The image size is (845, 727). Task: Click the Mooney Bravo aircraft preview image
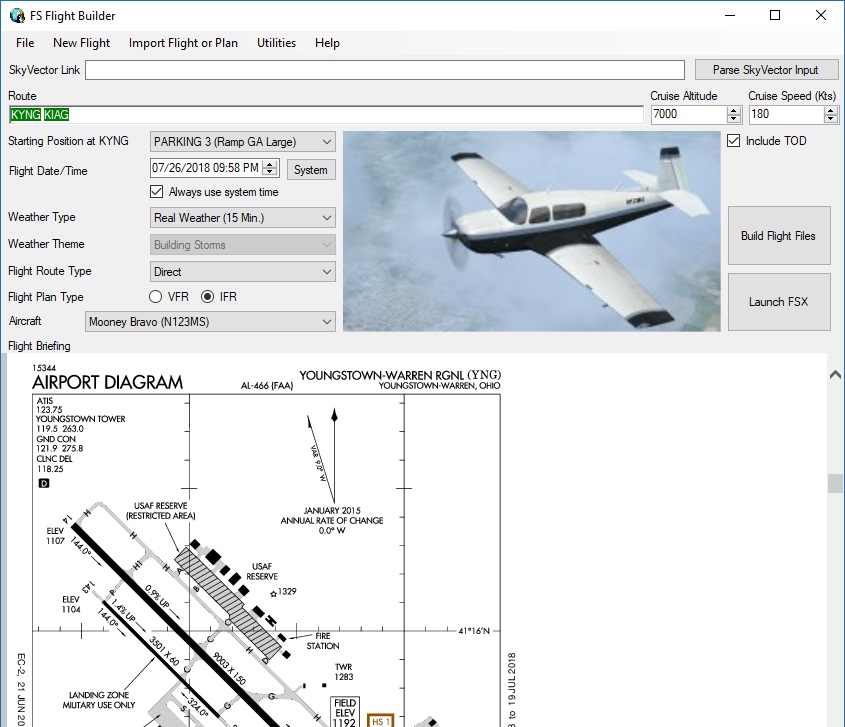(531, 231)
